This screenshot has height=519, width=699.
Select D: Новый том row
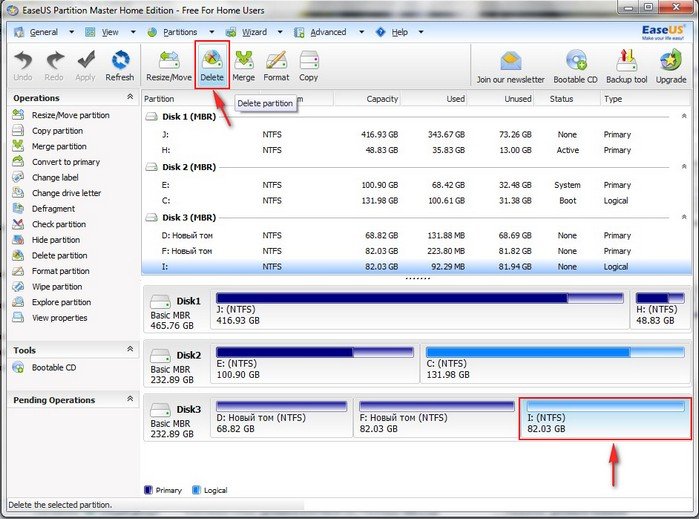[x=417, y=235]
